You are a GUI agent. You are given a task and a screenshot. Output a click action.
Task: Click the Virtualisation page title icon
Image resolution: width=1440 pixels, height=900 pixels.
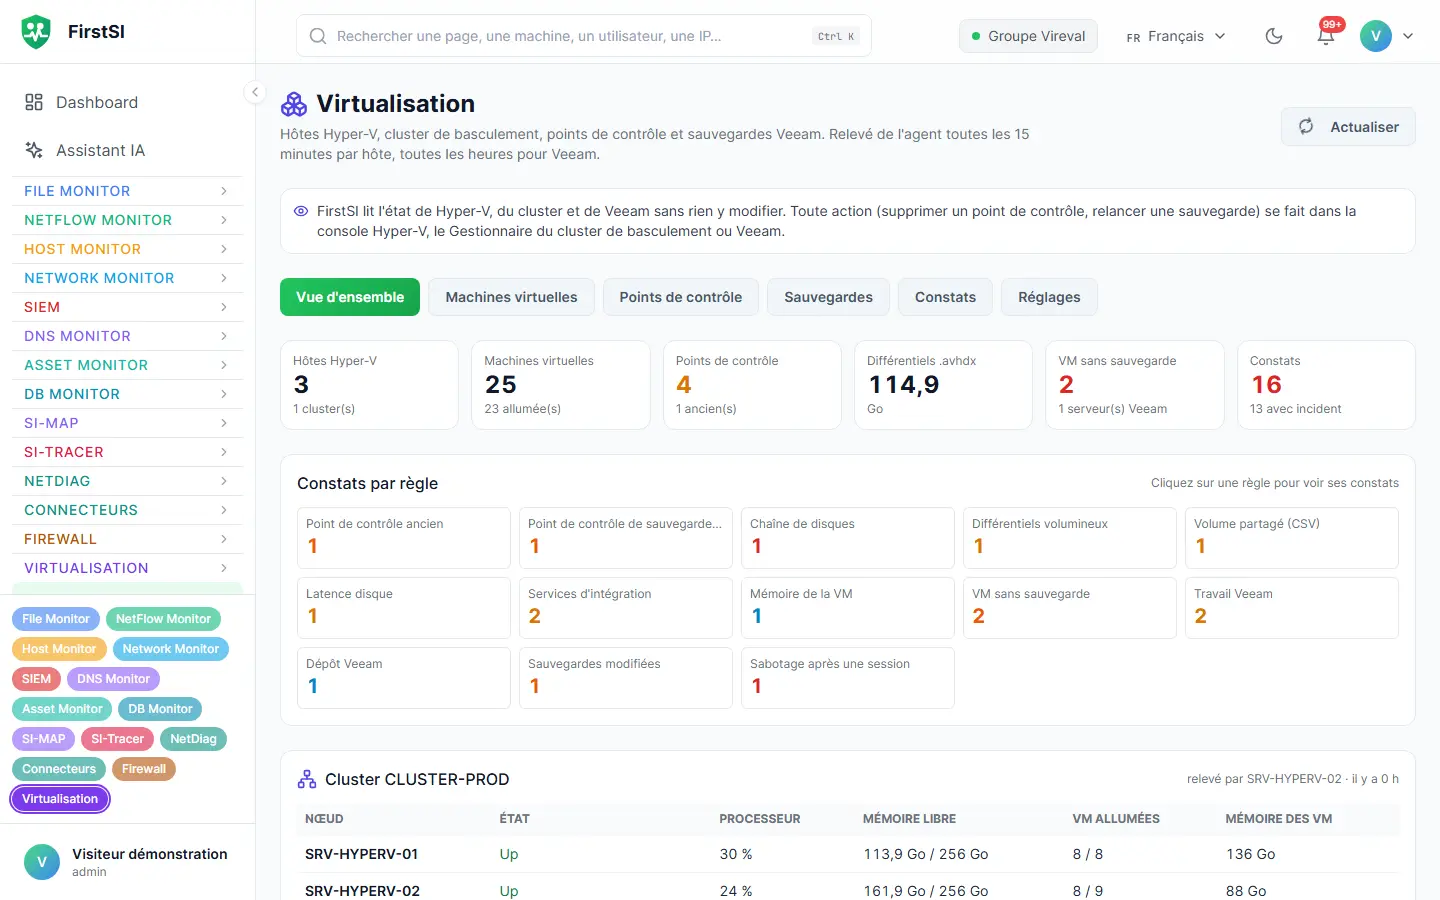pos(294,104)
